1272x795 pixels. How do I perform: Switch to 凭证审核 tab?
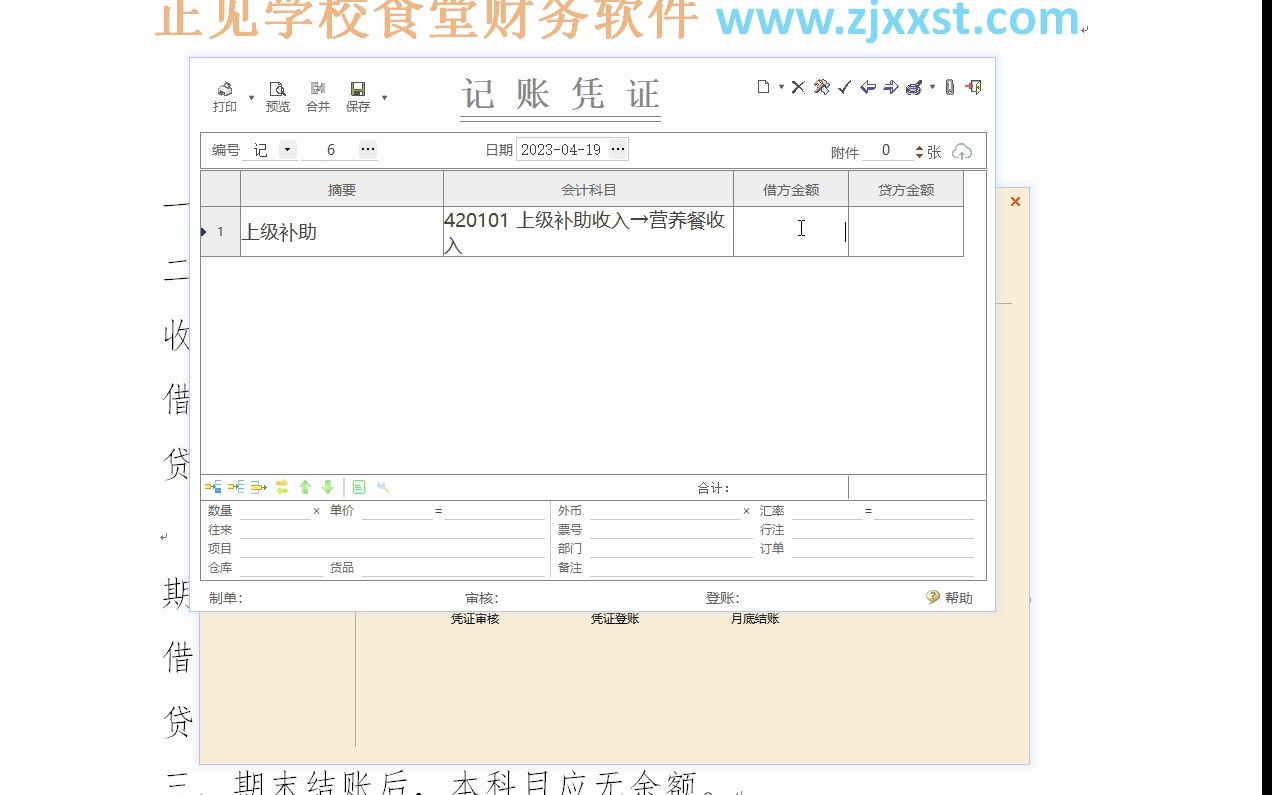[474, 618]
